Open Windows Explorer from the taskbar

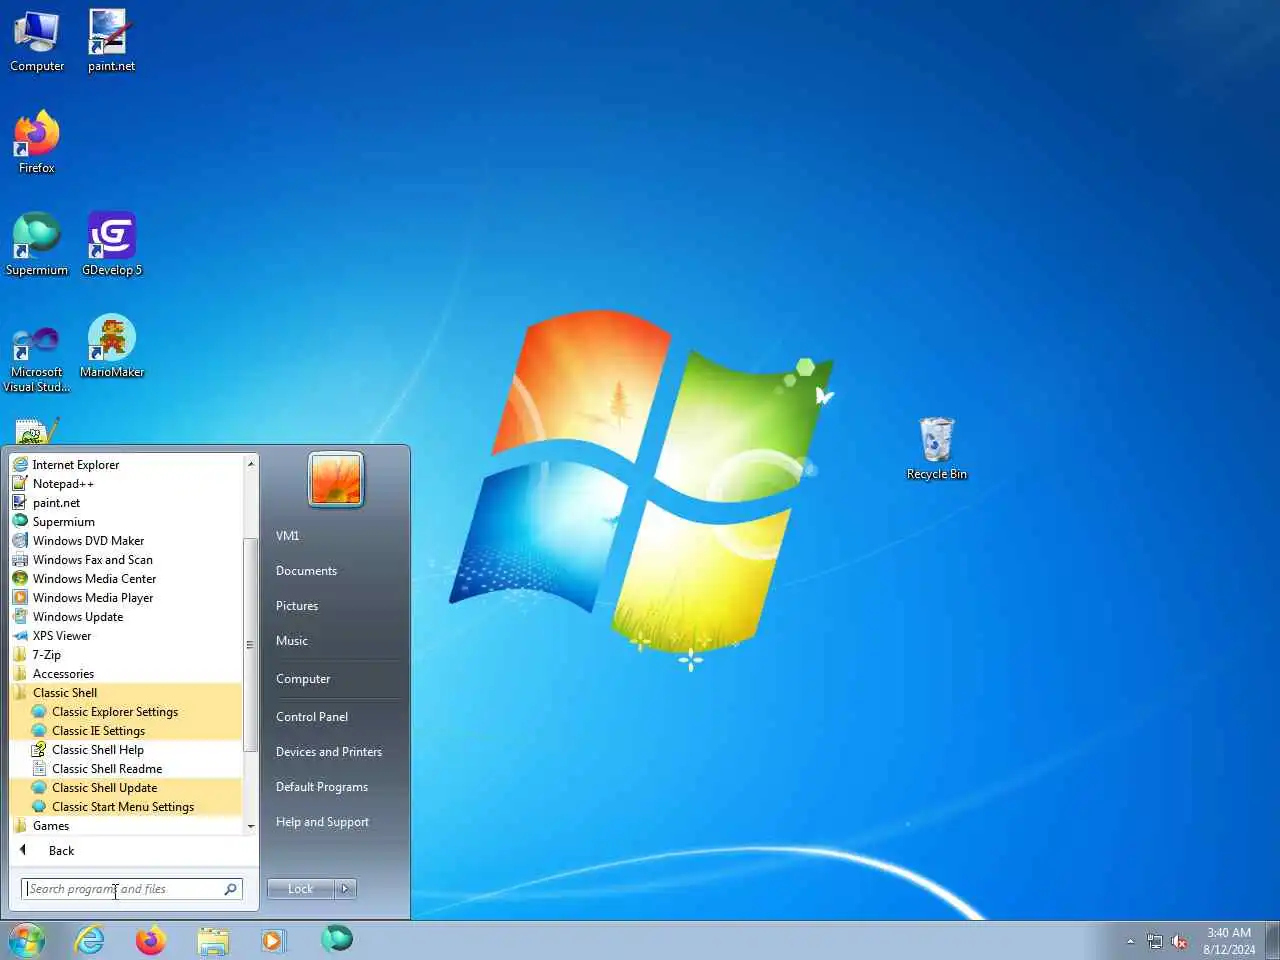pos(212,940)
